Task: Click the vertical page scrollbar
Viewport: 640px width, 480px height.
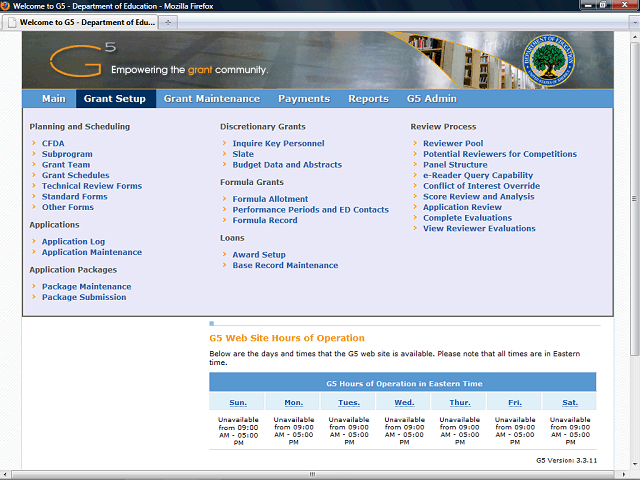Action: tap(634, 200)
